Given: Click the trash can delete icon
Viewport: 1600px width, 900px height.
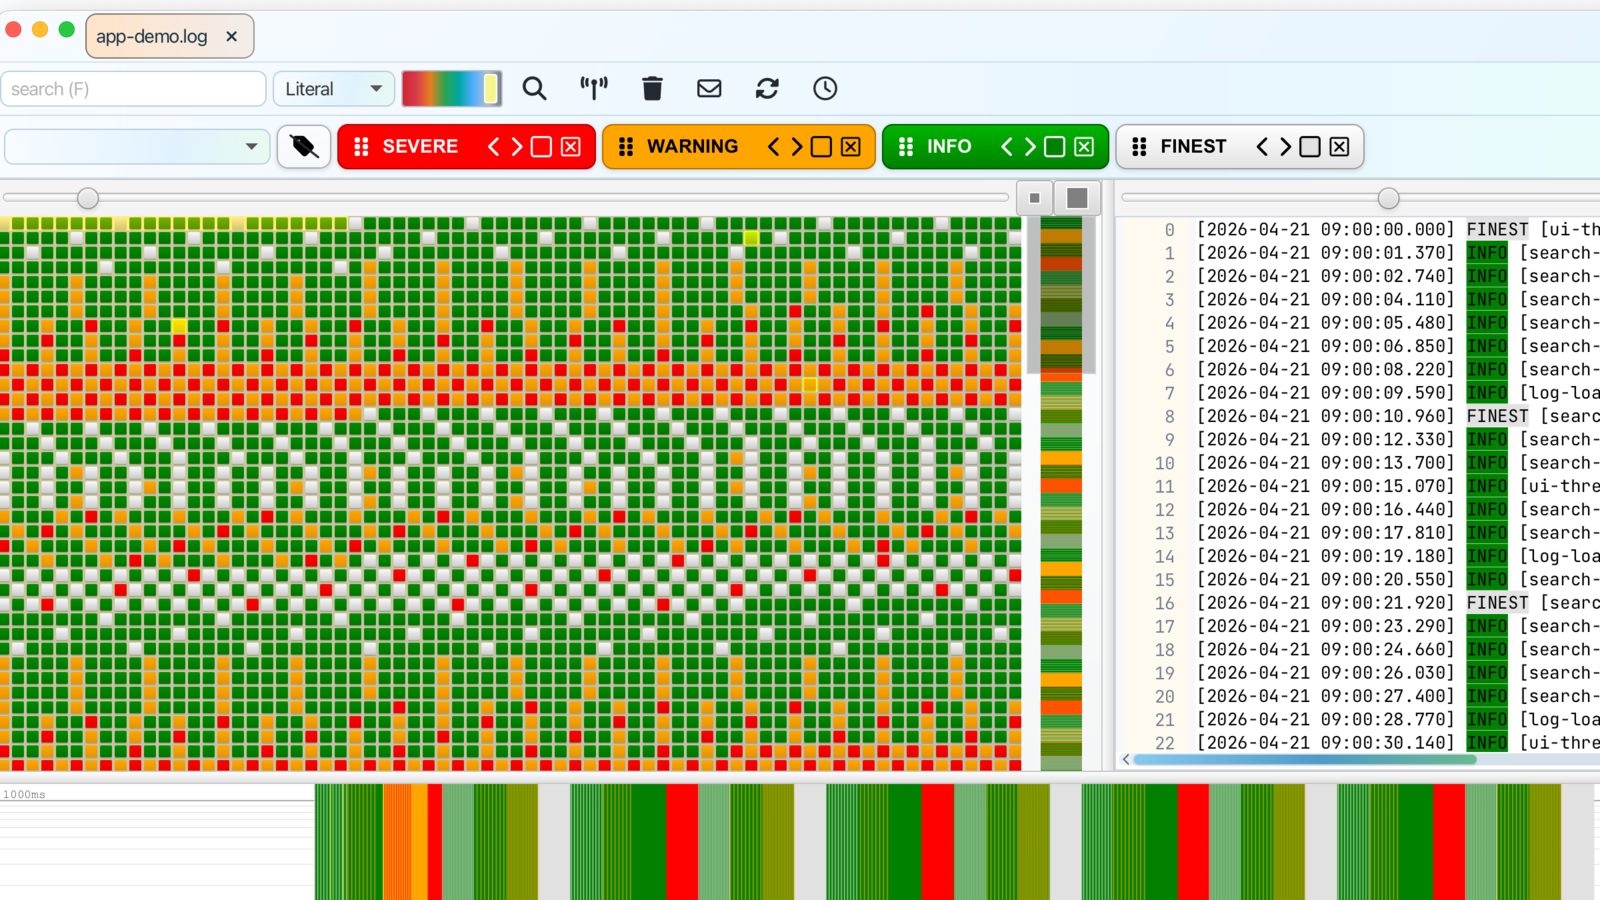Looking at the screenshot, I should click(x=652, y=89).
